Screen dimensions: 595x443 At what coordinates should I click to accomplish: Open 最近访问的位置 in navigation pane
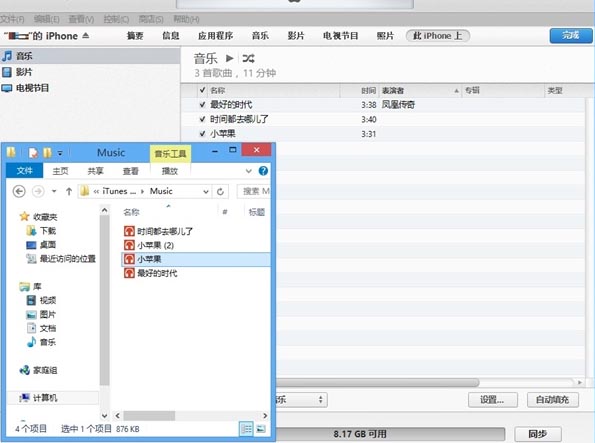tap(61, 259)
